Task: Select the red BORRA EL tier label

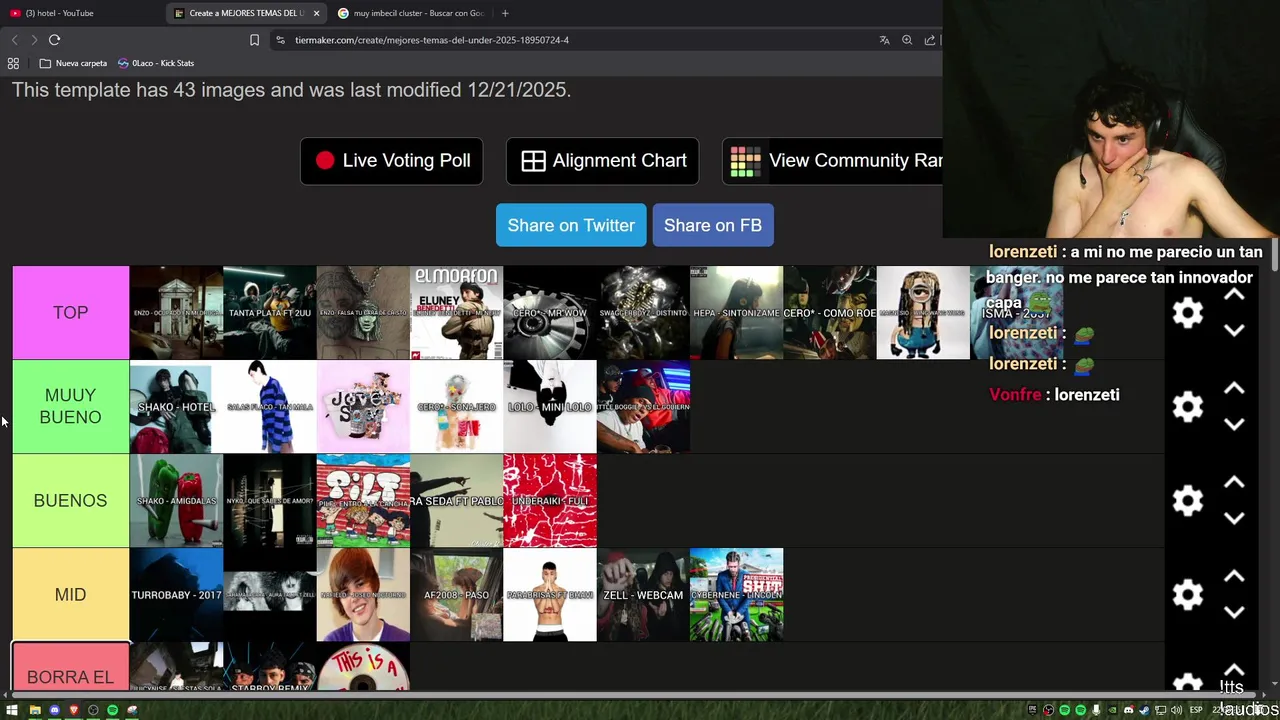Action: click(71, 667)
